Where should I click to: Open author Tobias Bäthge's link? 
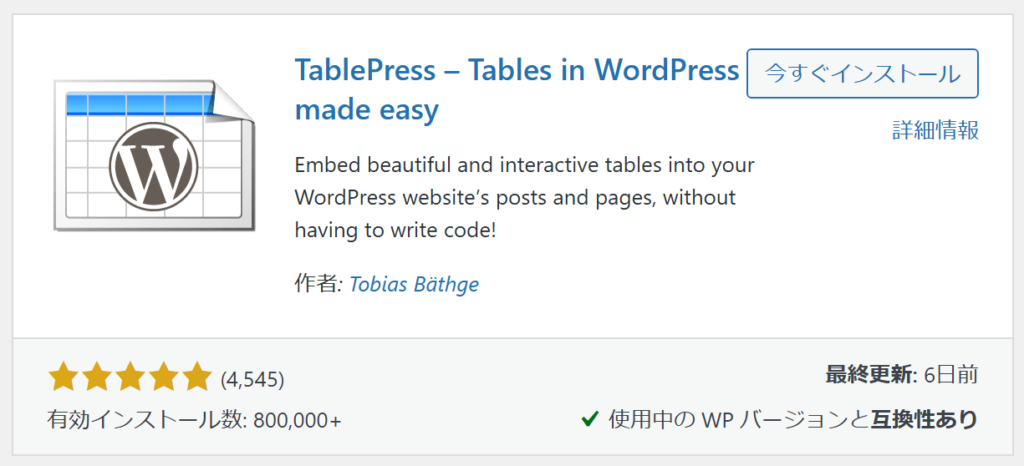415,285
